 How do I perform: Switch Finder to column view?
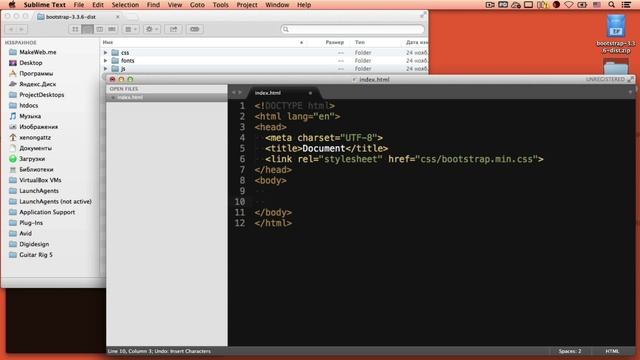pyautogui.click(x=100, y=29)
